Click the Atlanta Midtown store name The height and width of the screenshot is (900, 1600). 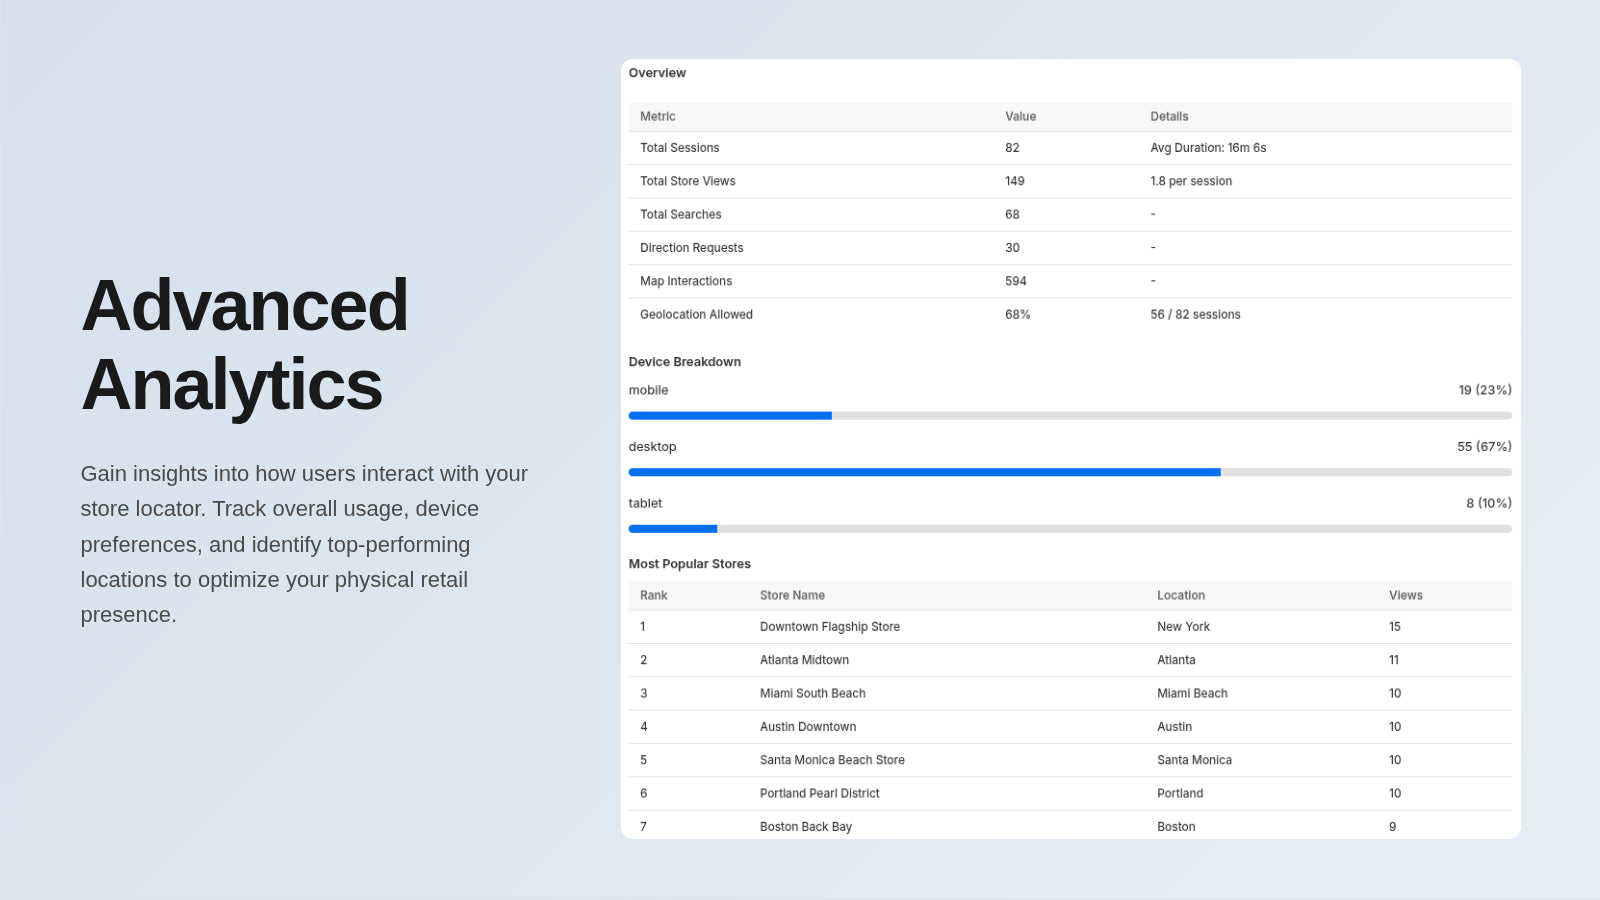804,660
